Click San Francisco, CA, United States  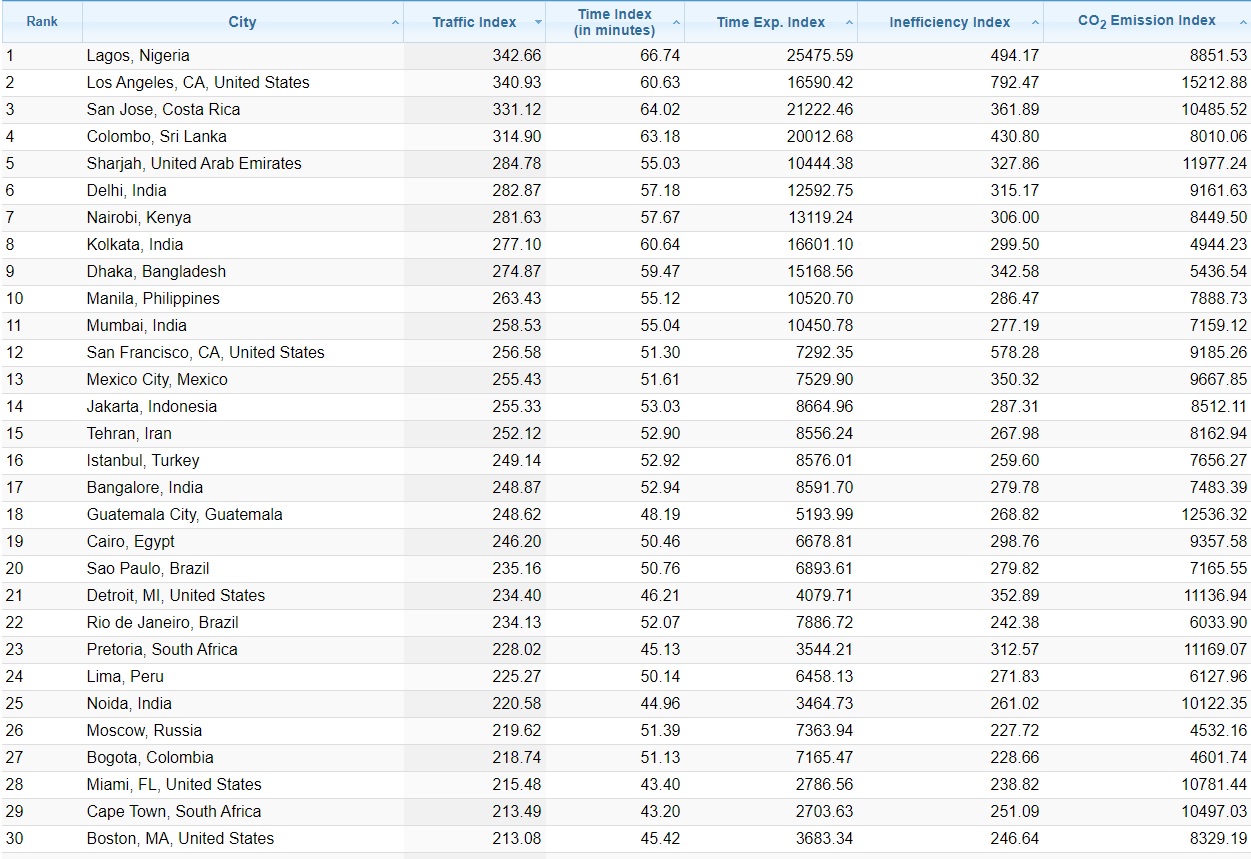pos(206,352)
